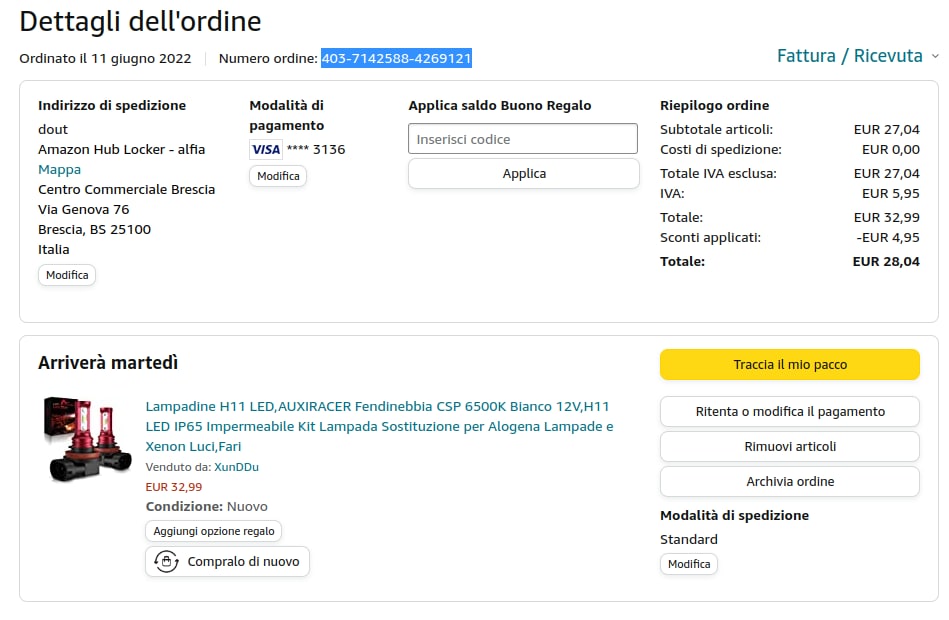The image size is (949, 620).
Task: Click the highlighted order number text
Action: (x=396, y=59)
